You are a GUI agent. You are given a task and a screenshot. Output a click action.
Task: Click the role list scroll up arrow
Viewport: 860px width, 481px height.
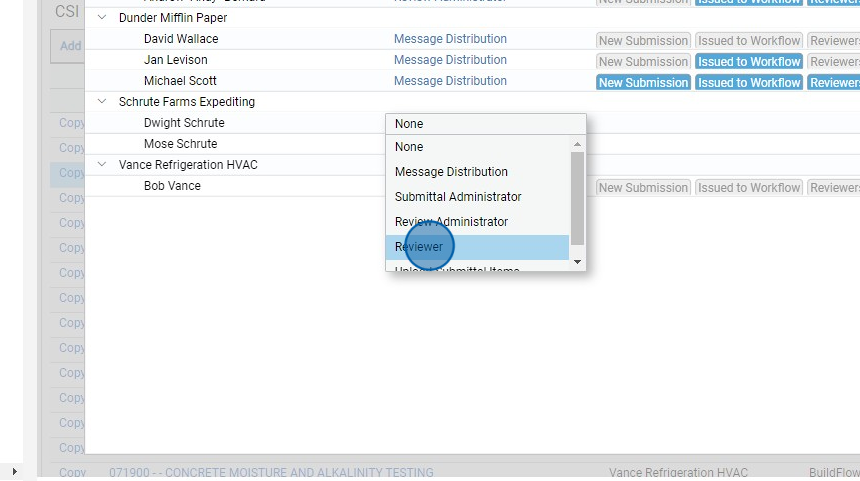point(577,144)
